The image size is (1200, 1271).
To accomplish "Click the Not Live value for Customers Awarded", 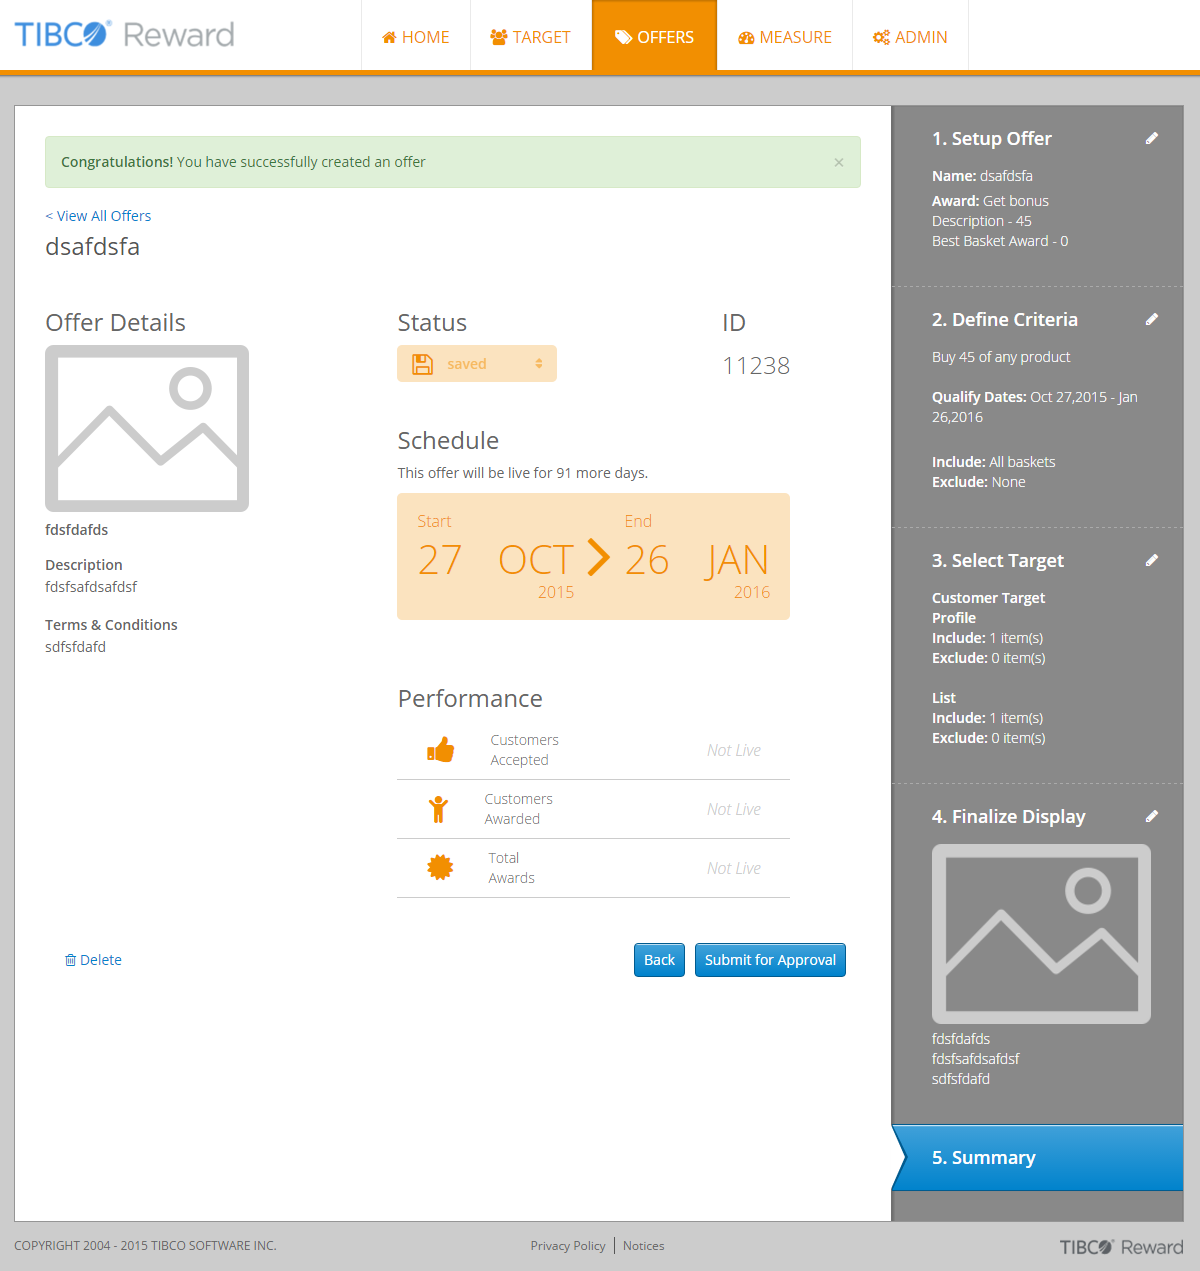I will click(734, 809).
